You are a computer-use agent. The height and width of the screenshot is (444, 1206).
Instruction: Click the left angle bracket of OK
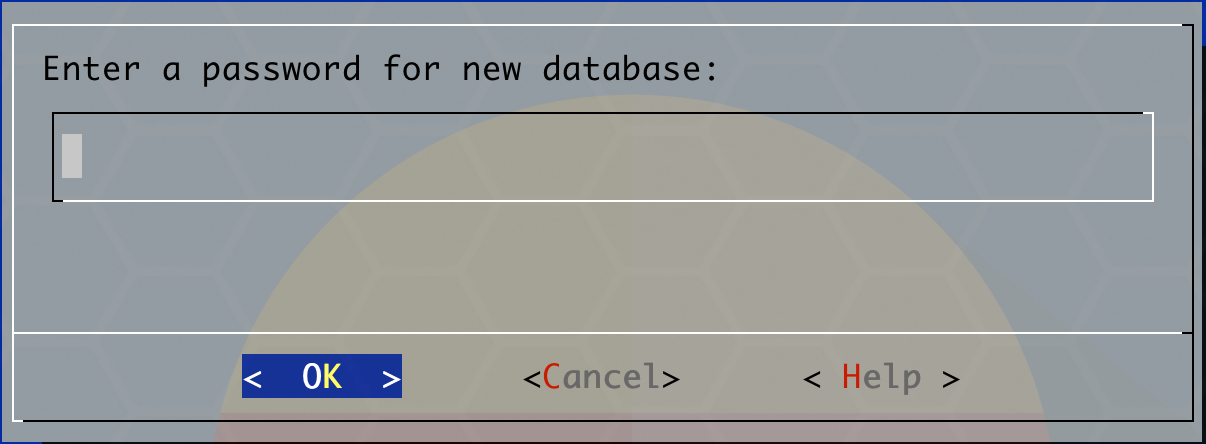(253, 378)
